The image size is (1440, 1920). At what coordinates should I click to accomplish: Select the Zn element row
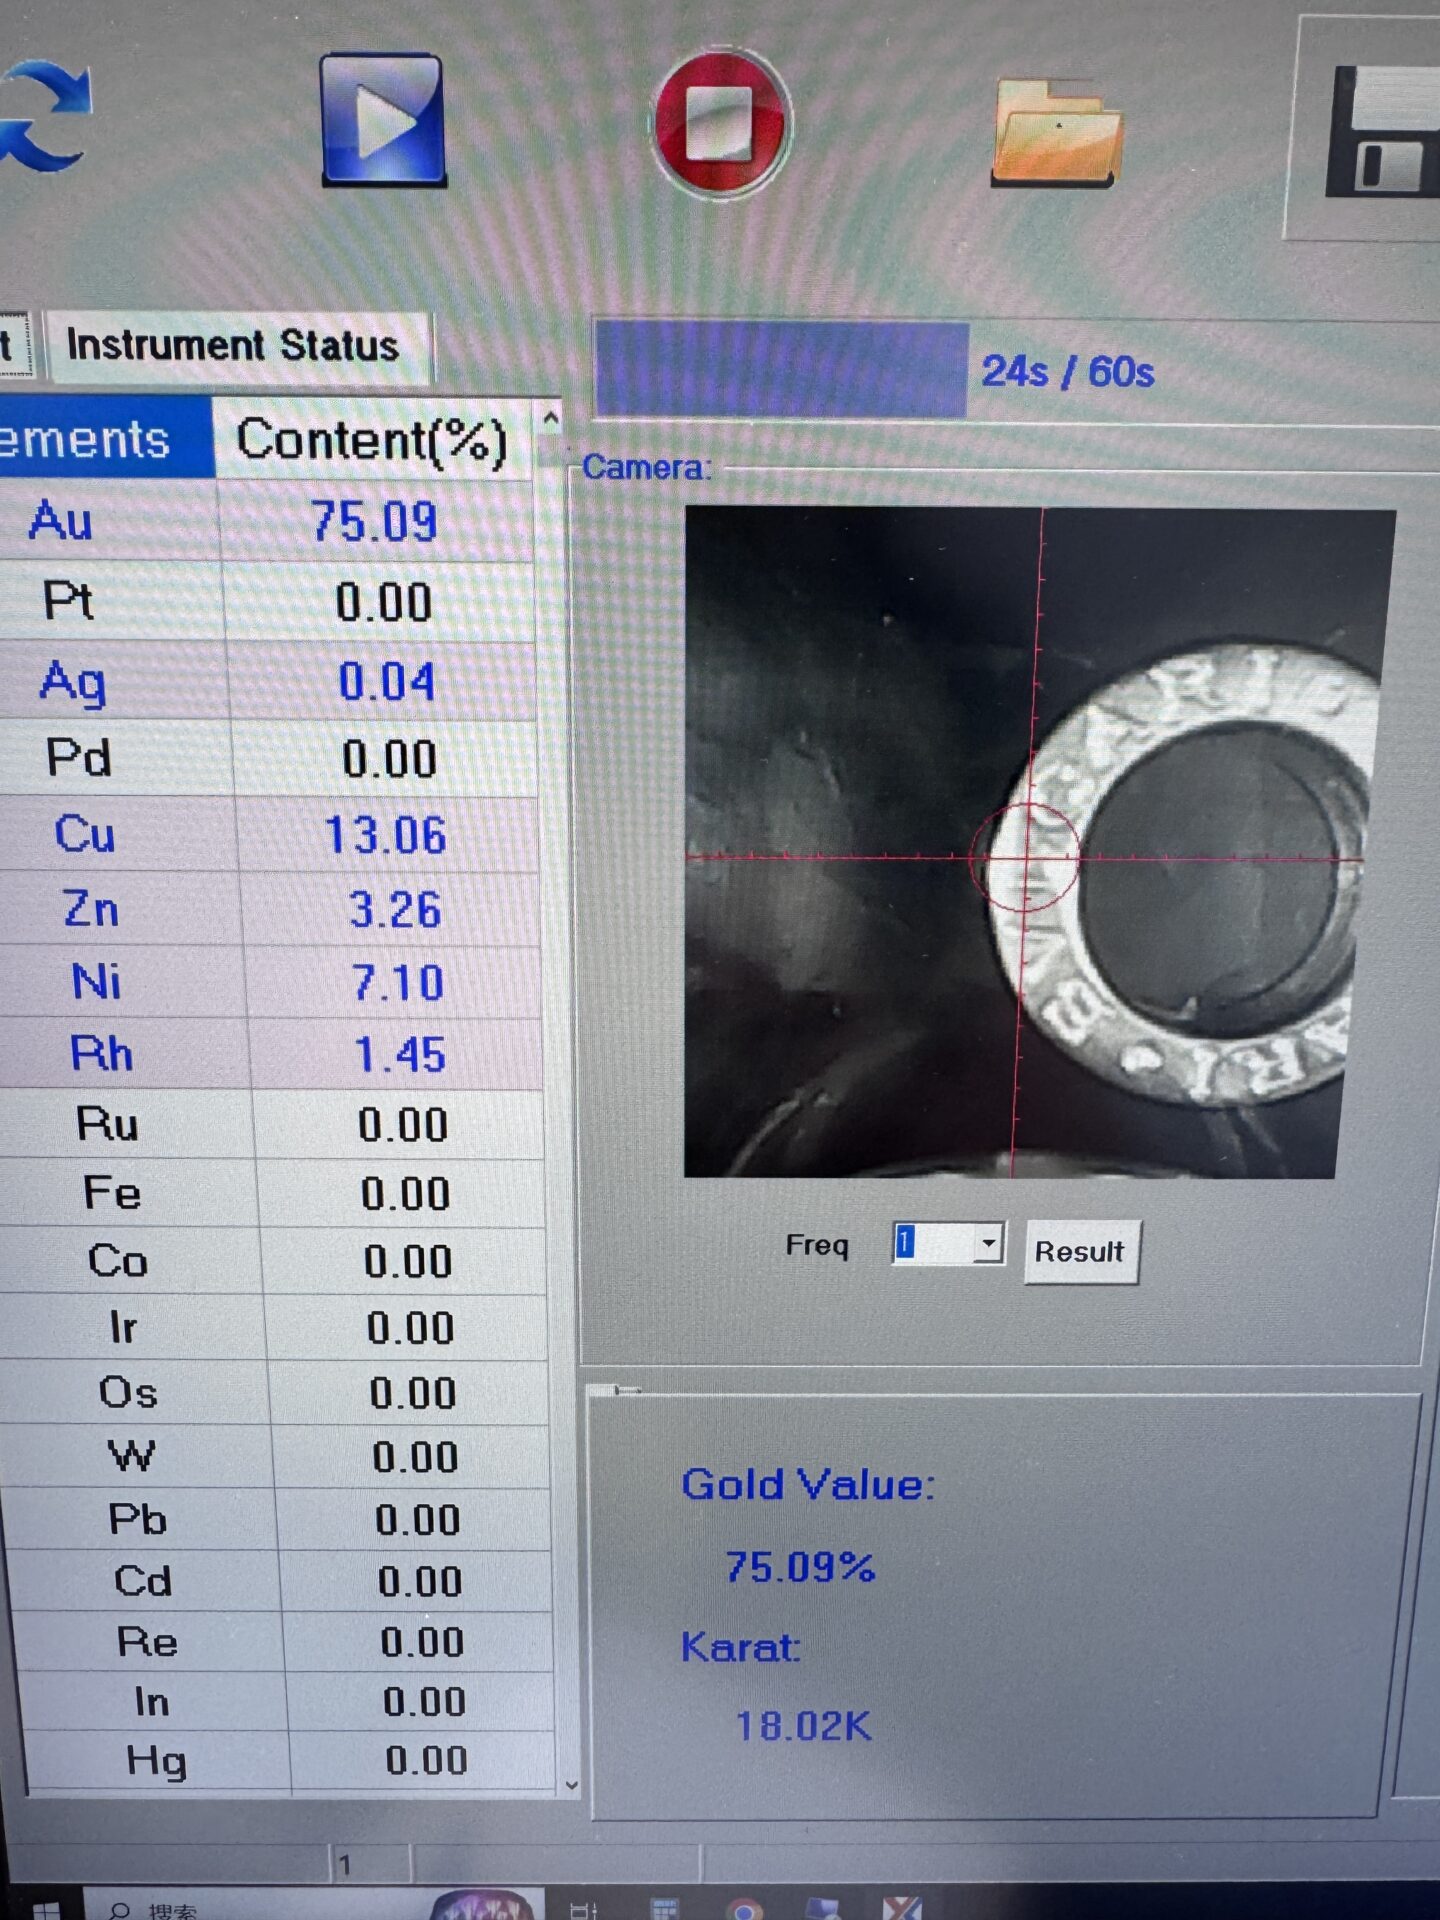270,909
